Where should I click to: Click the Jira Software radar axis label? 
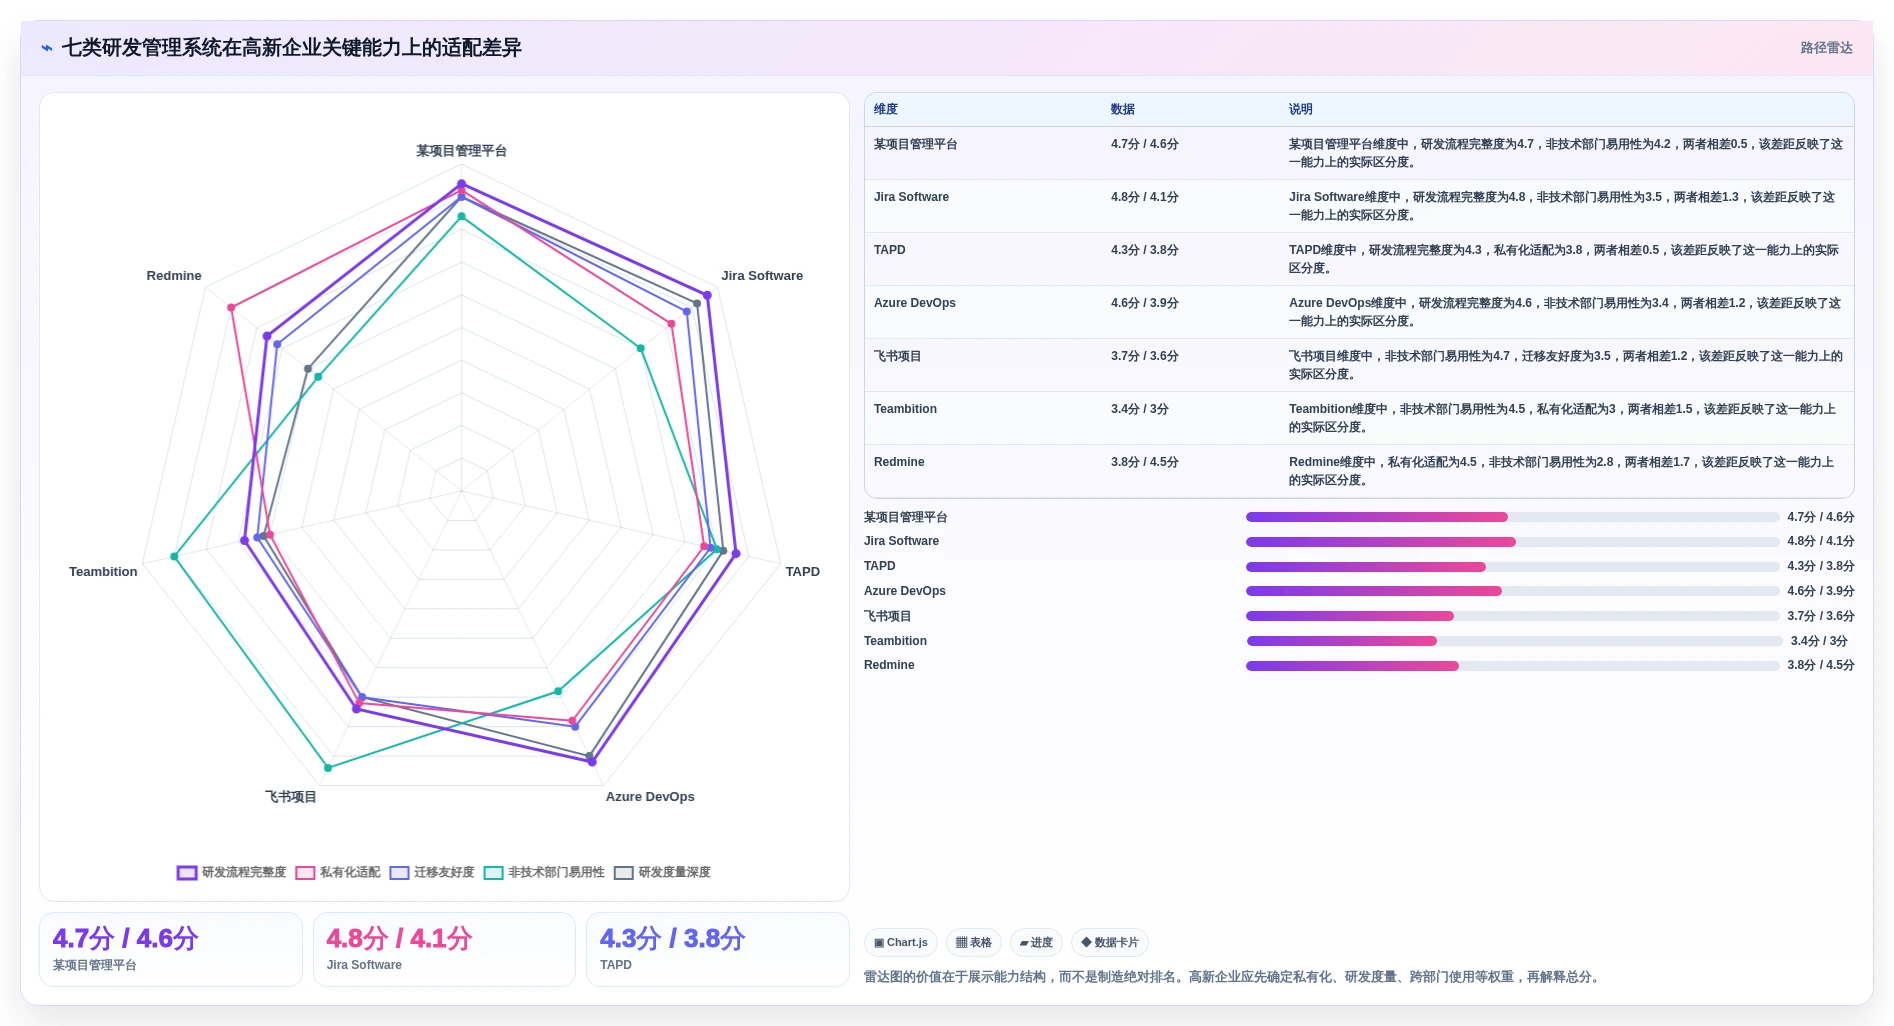pyautogui.click(x=762, y=276)
